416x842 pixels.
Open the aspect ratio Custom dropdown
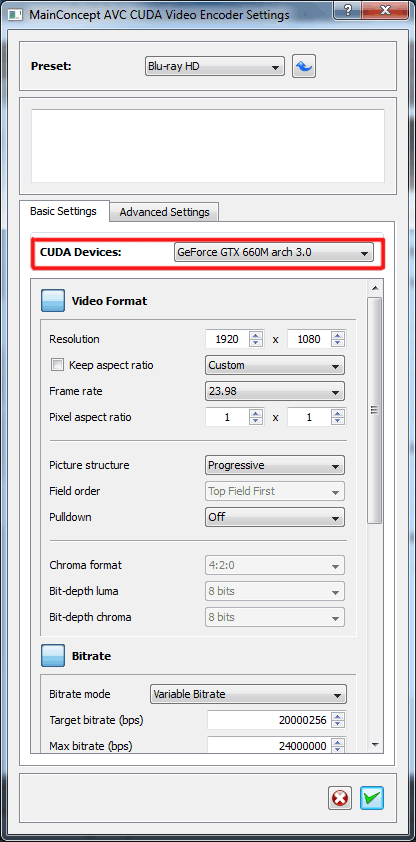(x=275, y=365)
